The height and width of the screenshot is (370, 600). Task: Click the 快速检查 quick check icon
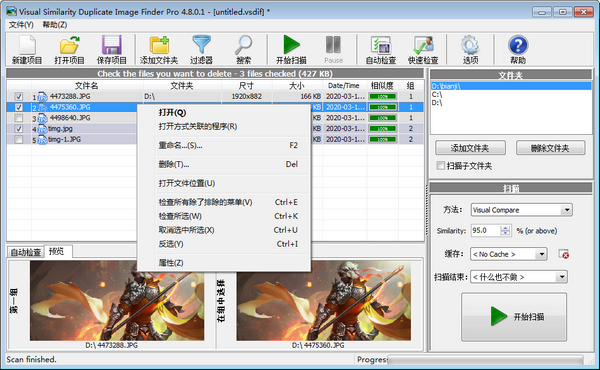click(x=423, y=46)
